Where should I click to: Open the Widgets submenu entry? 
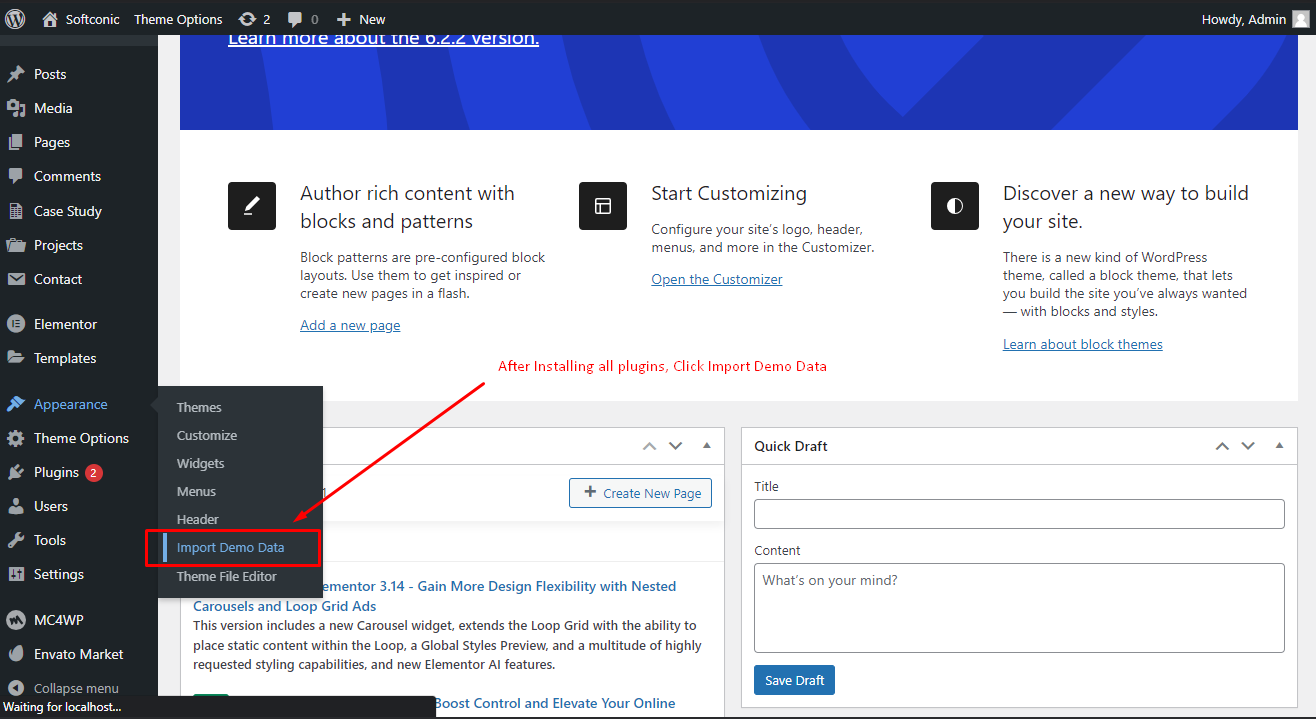(x=201, y=463)
